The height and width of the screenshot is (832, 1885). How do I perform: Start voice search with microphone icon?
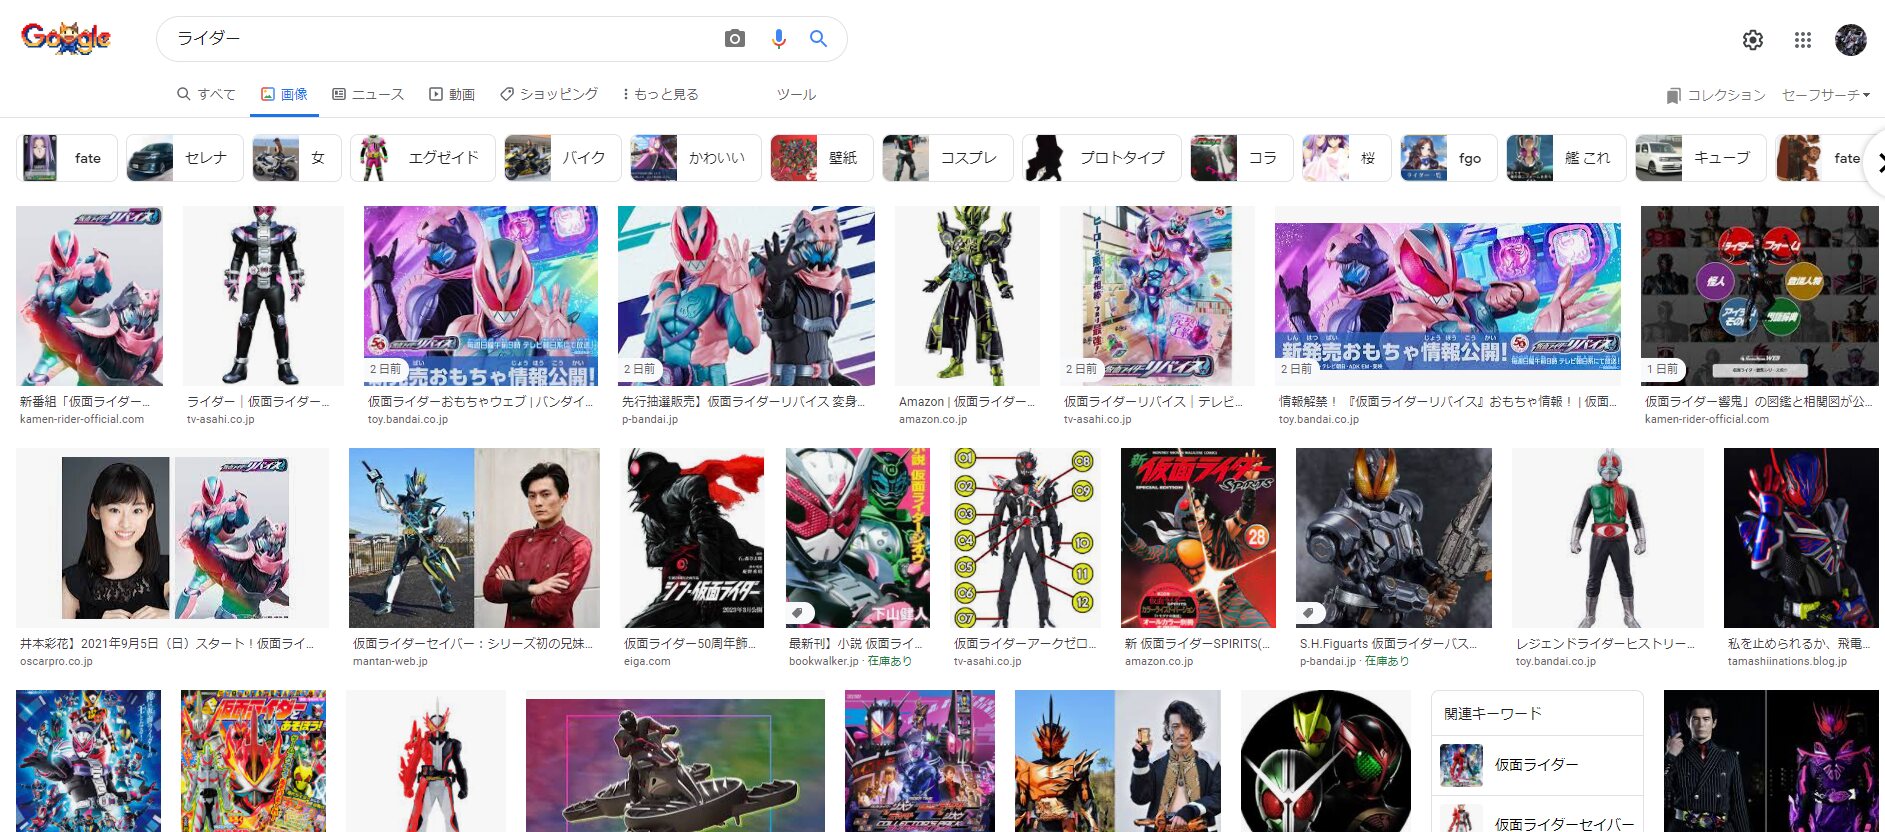[778, 39]
